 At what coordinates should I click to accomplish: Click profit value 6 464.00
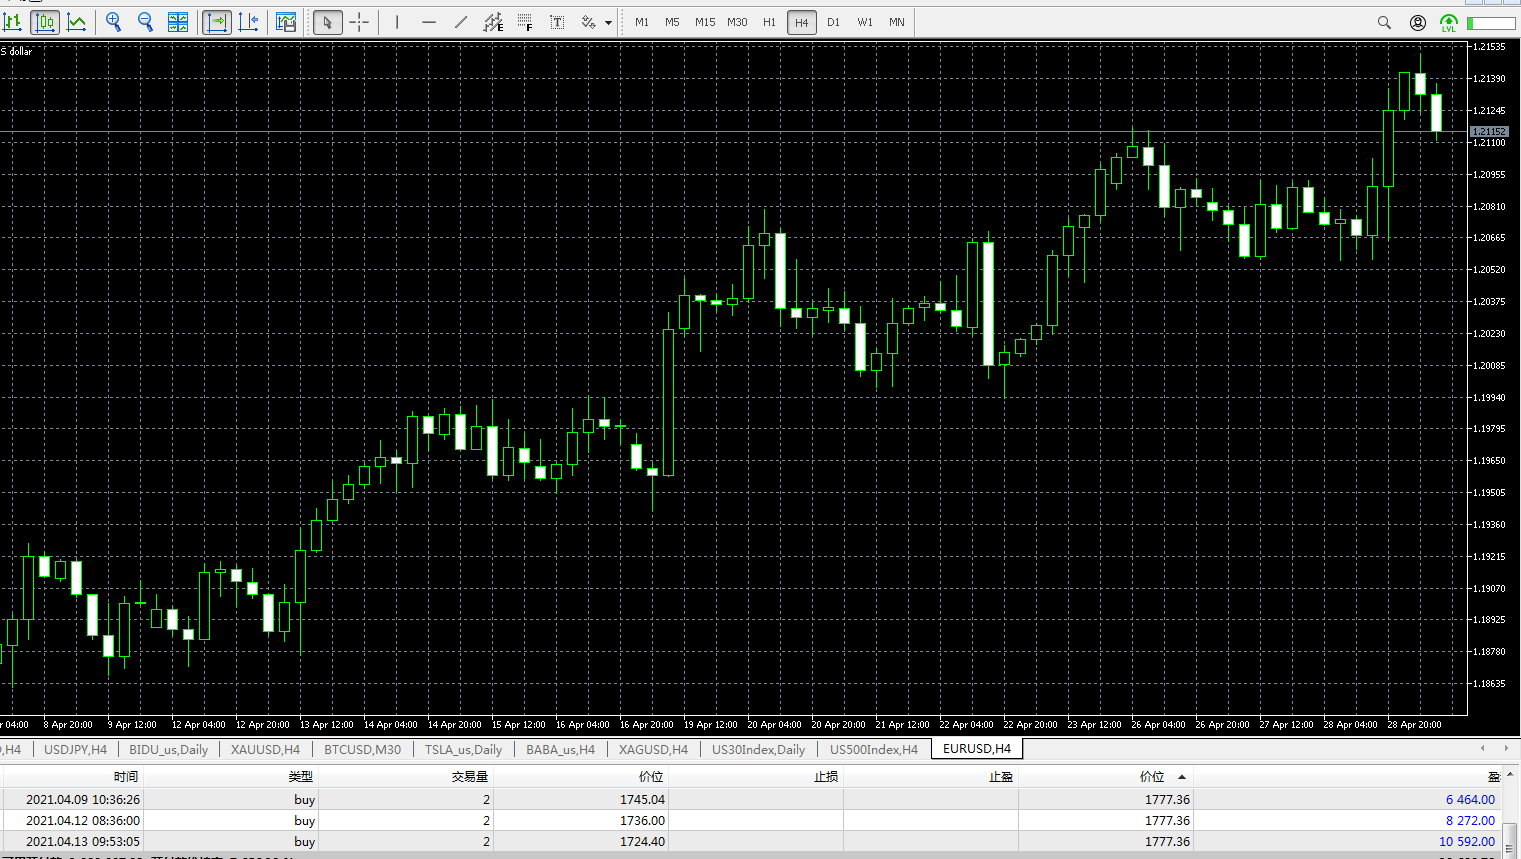pyautogui.click(x=1470, y=799)
